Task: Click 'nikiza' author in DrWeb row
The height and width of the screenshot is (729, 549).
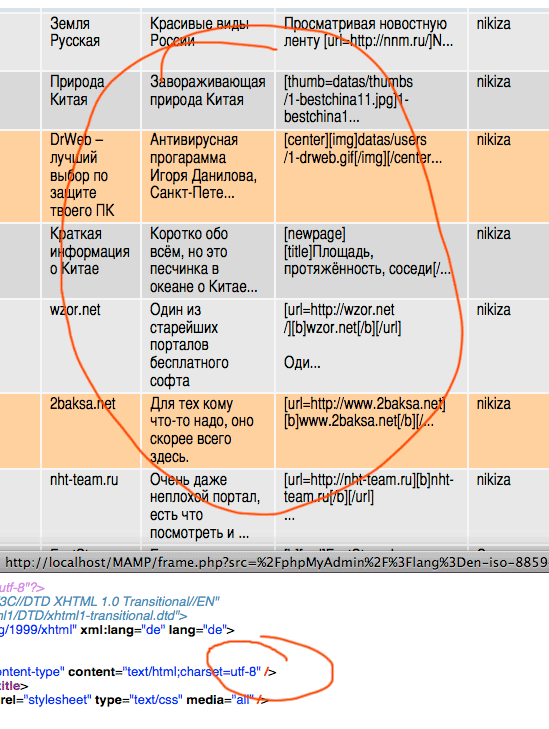Action: tap(493, 140)
